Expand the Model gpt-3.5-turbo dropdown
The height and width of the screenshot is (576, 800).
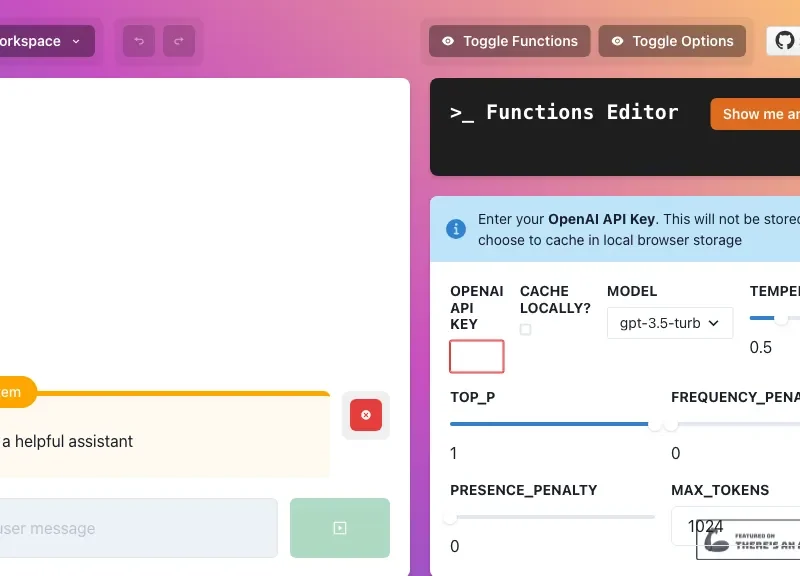coord(669,323)
